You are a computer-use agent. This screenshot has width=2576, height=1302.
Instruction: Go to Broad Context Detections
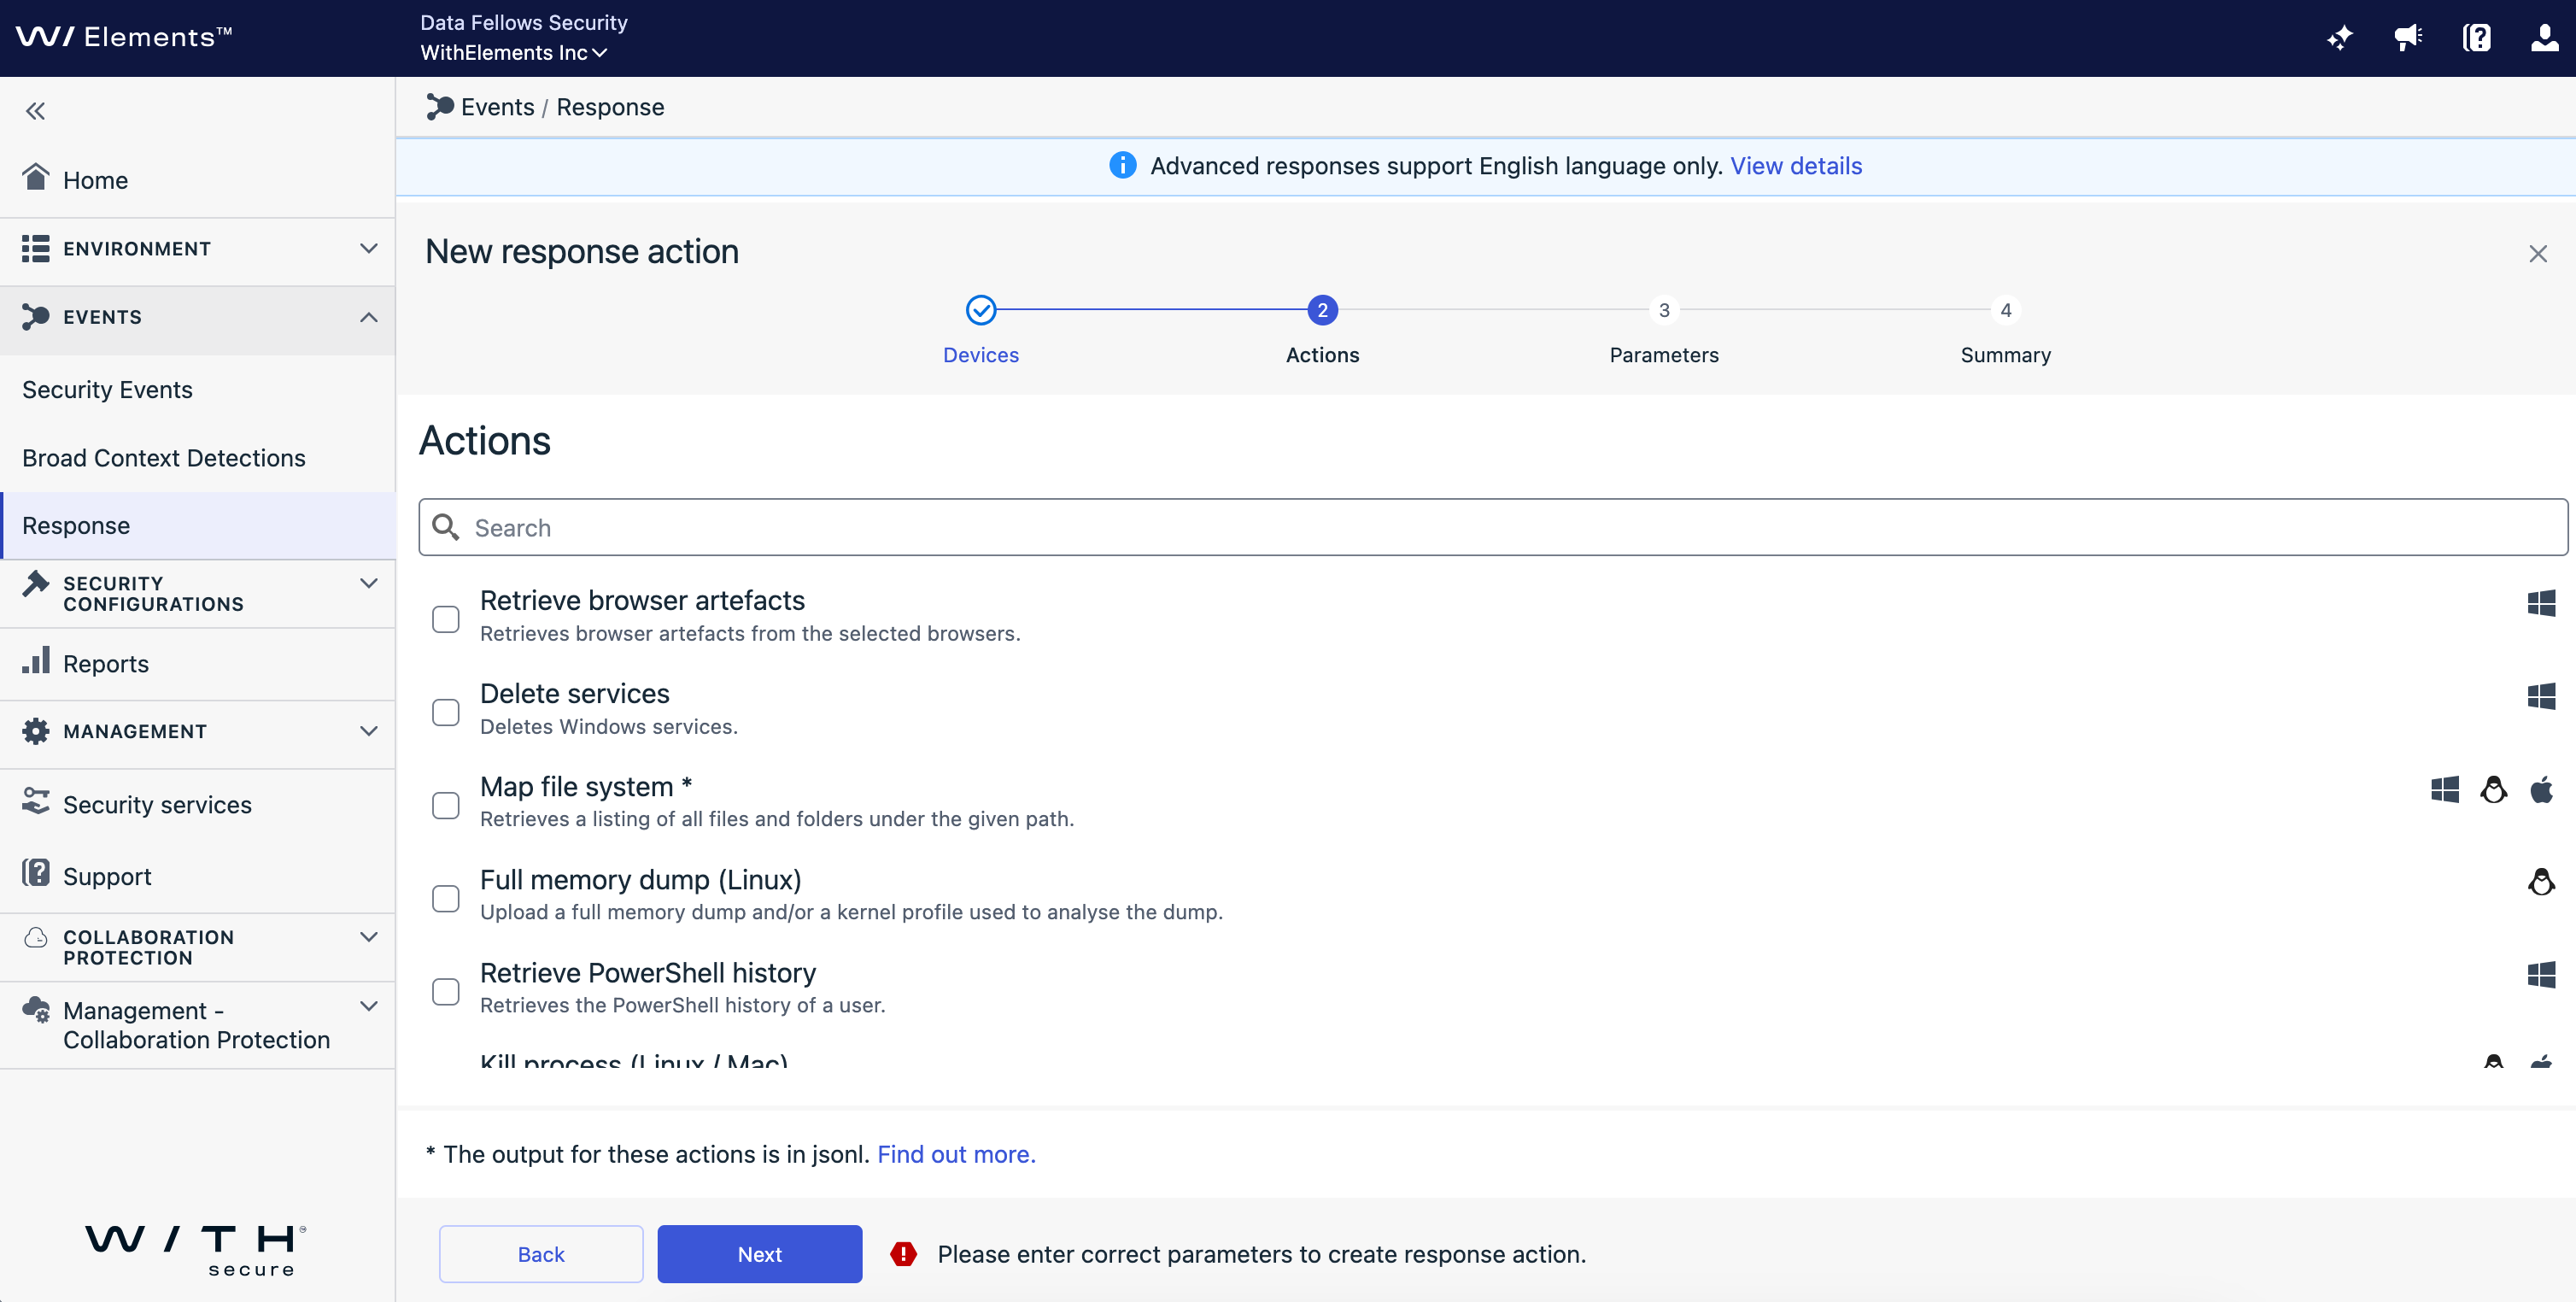(x=164, y=458)
